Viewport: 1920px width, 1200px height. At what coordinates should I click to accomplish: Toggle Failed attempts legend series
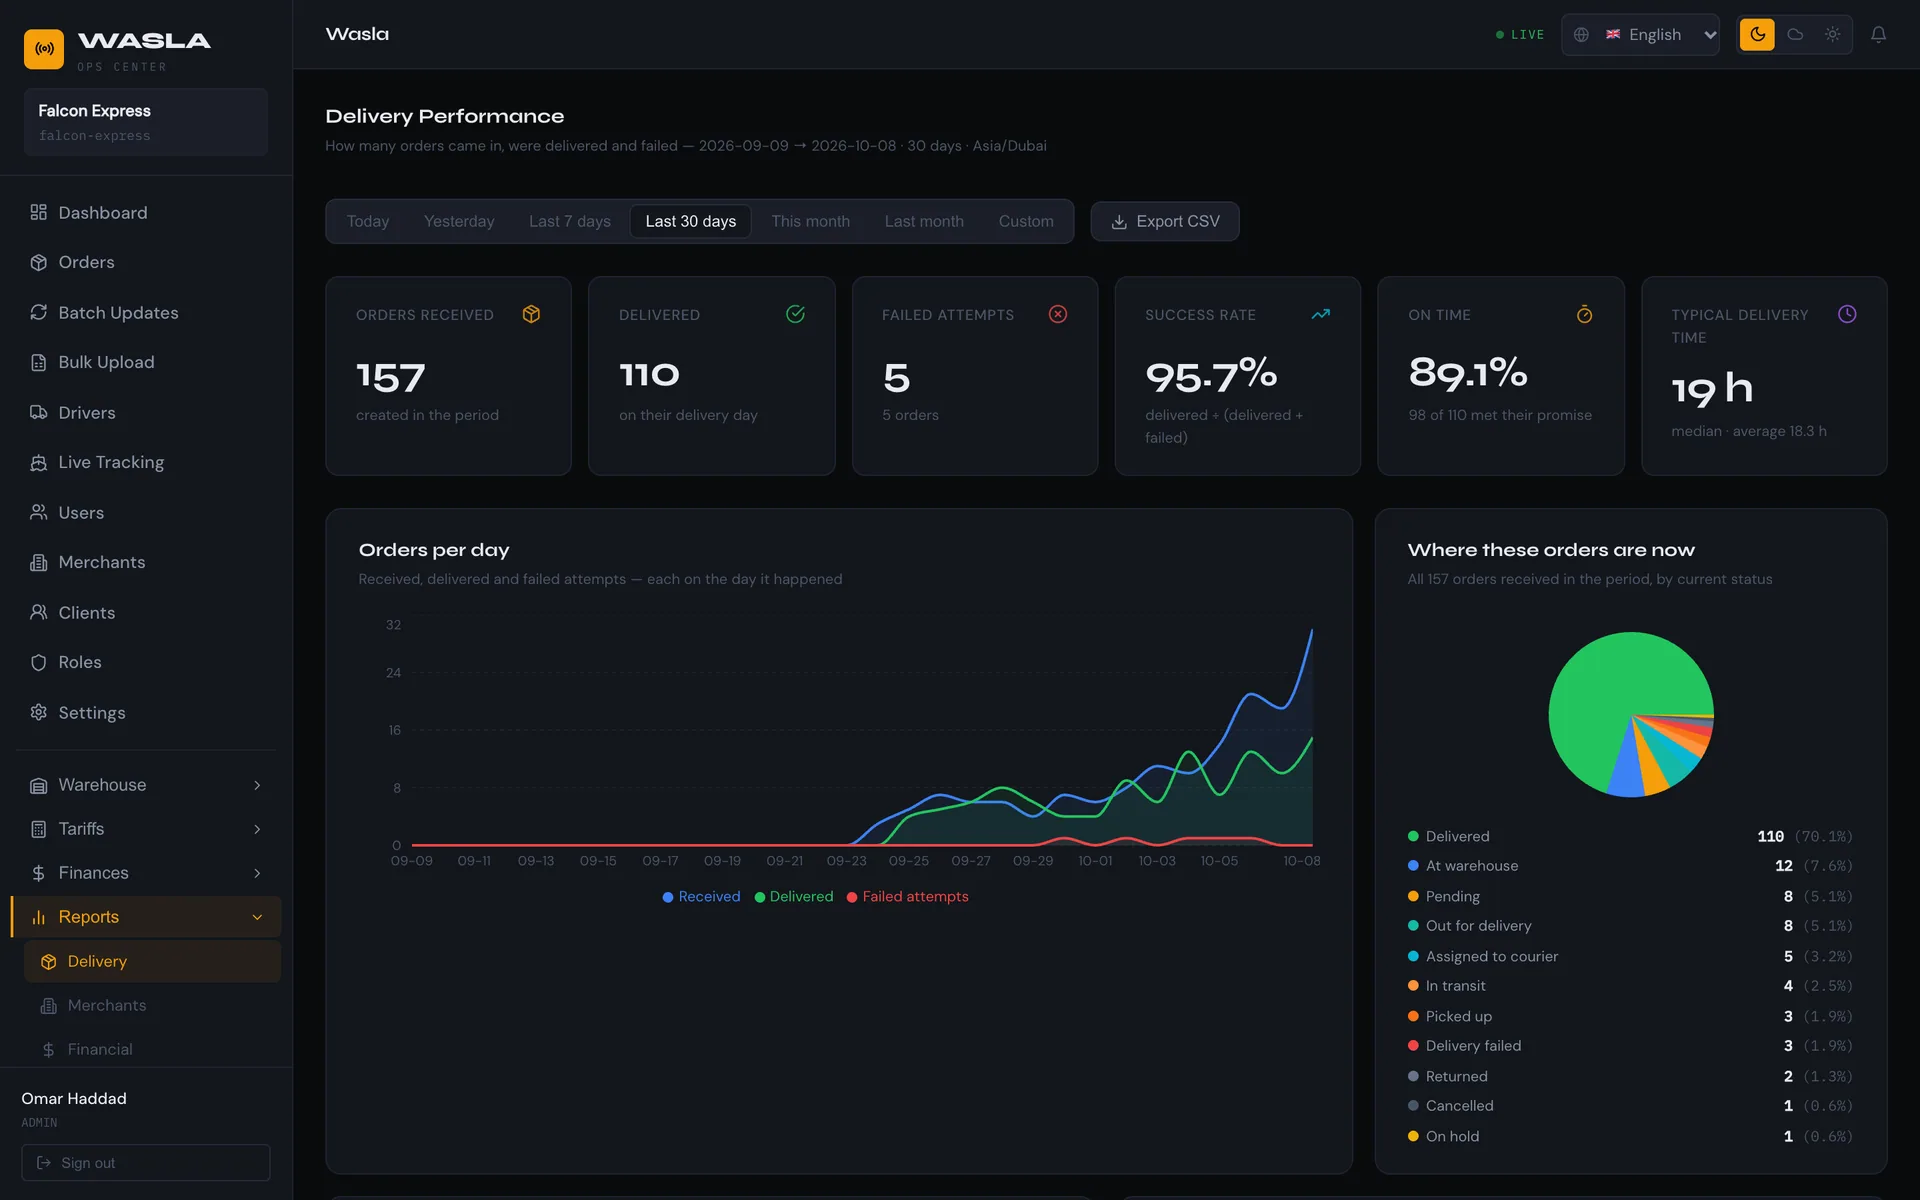908,897
